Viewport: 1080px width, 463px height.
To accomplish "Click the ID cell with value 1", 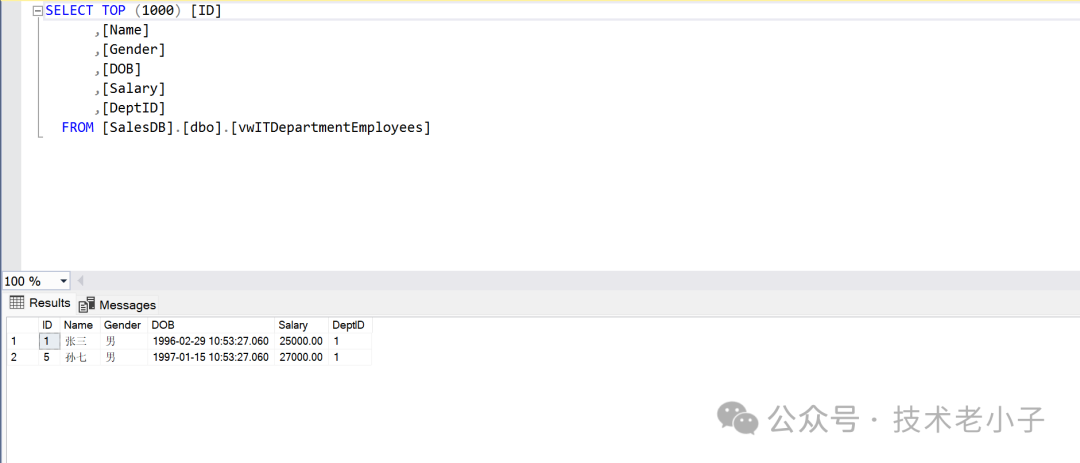I will pyautogui.click(x=49, y=341).
